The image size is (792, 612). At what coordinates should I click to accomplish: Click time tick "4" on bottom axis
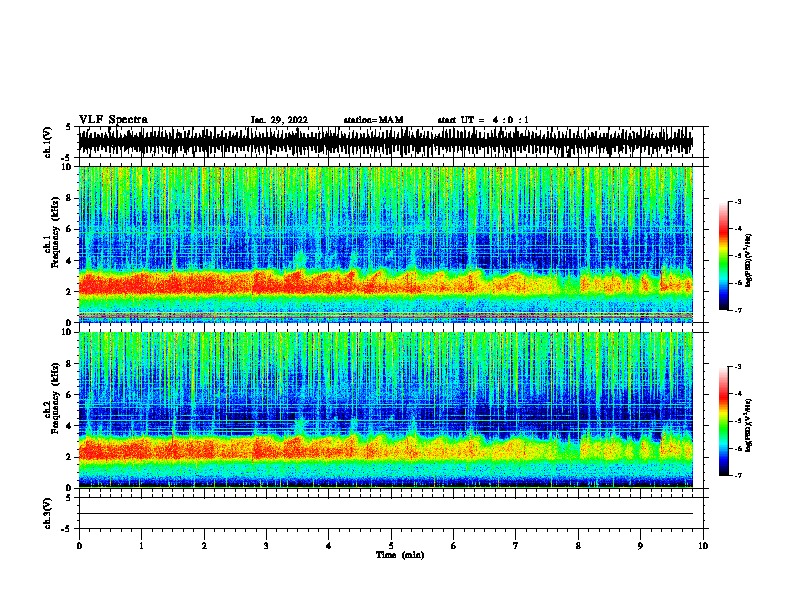click(329, 546)
